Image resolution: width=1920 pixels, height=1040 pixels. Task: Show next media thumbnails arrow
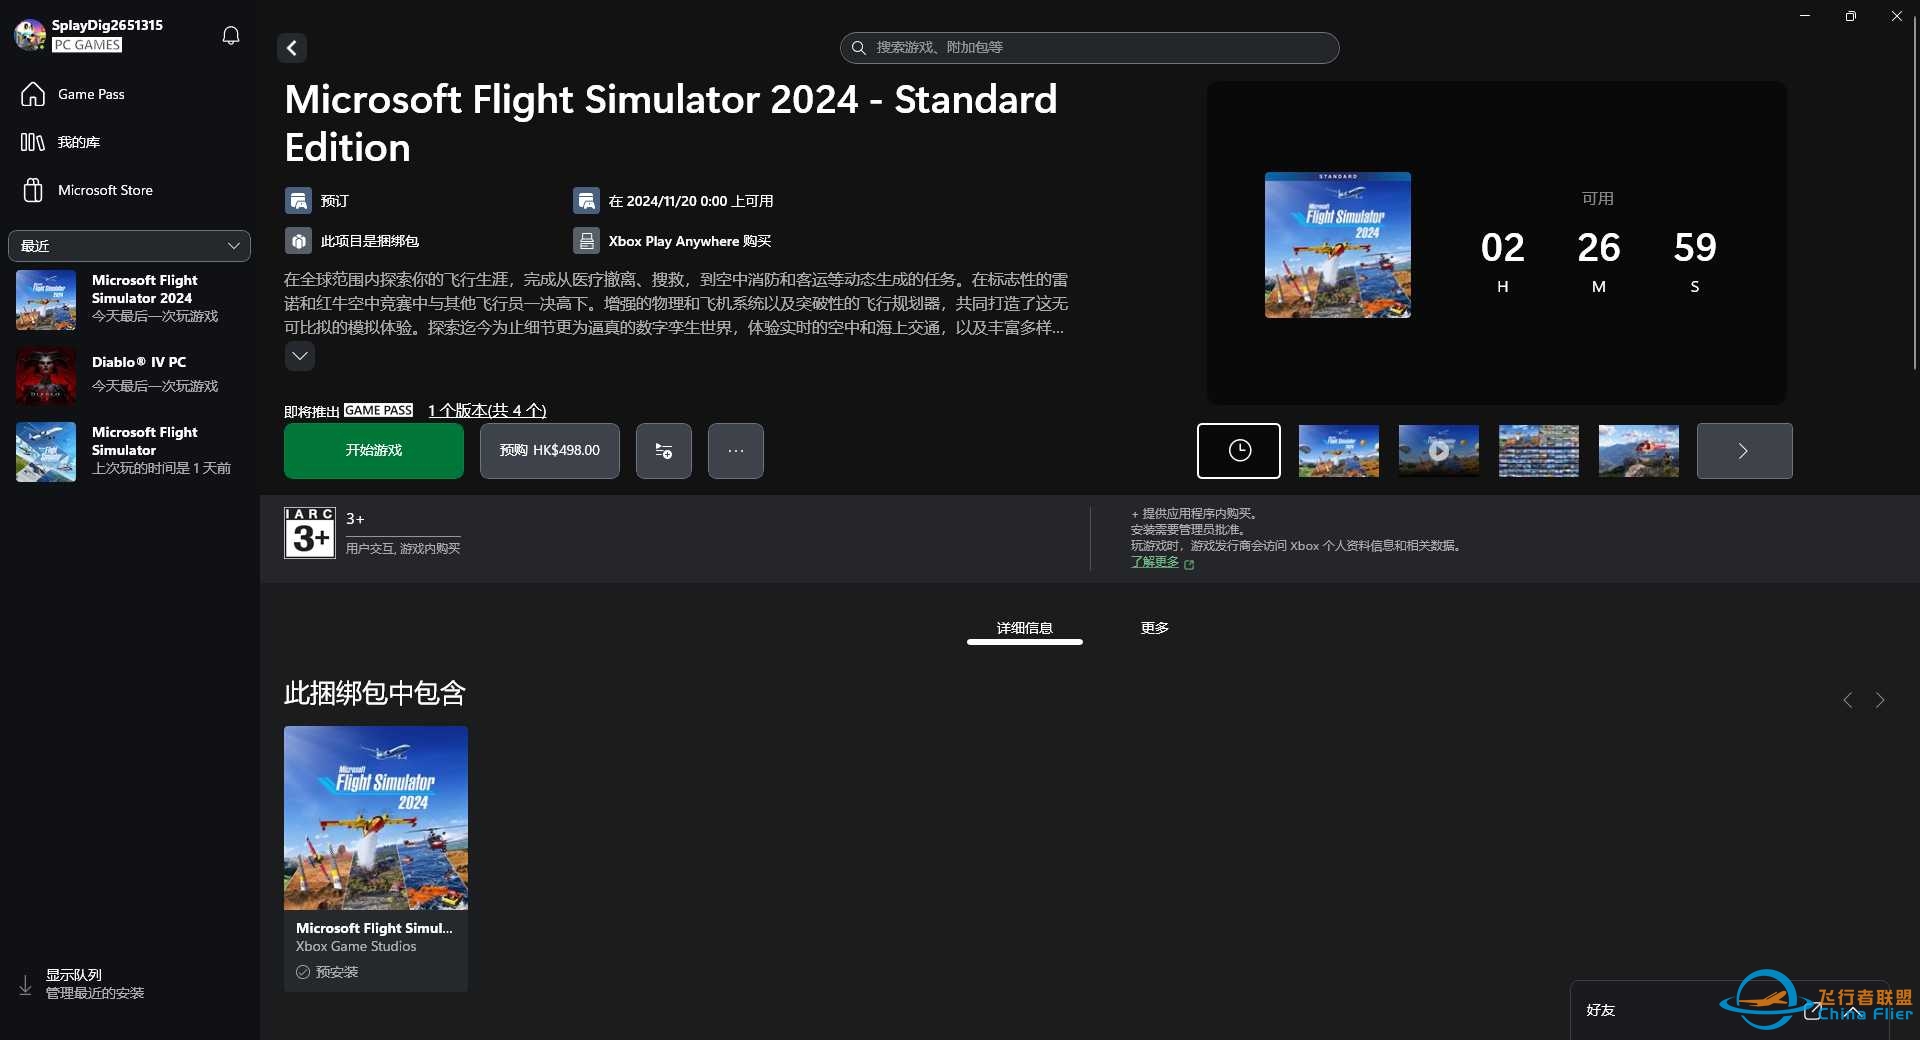[1744, 451]
